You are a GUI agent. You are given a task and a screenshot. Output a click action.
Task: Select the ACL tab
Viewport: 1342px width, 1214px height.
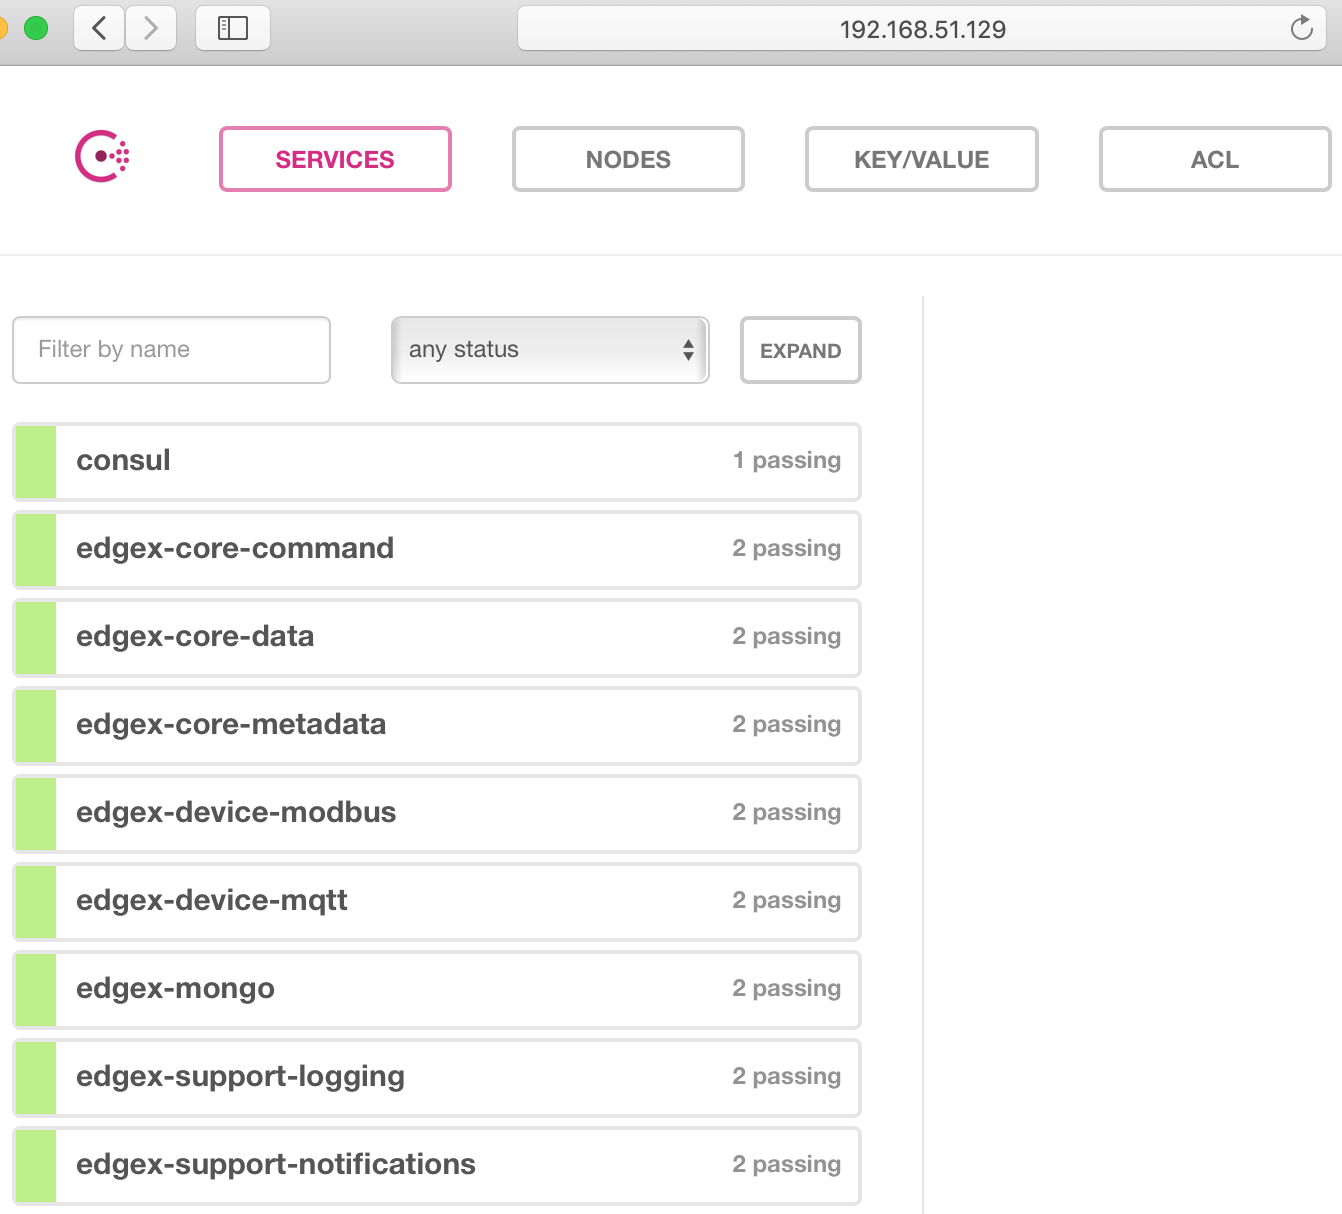click(1214, 159)
